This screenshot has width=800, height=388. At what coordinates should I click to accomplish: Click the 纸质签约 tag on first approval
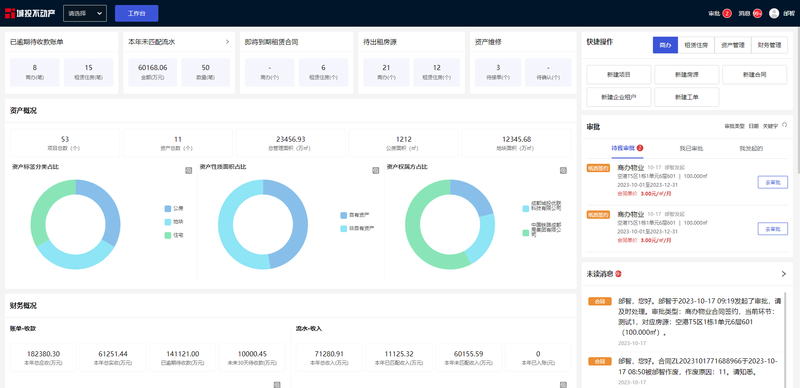[598, 168]
